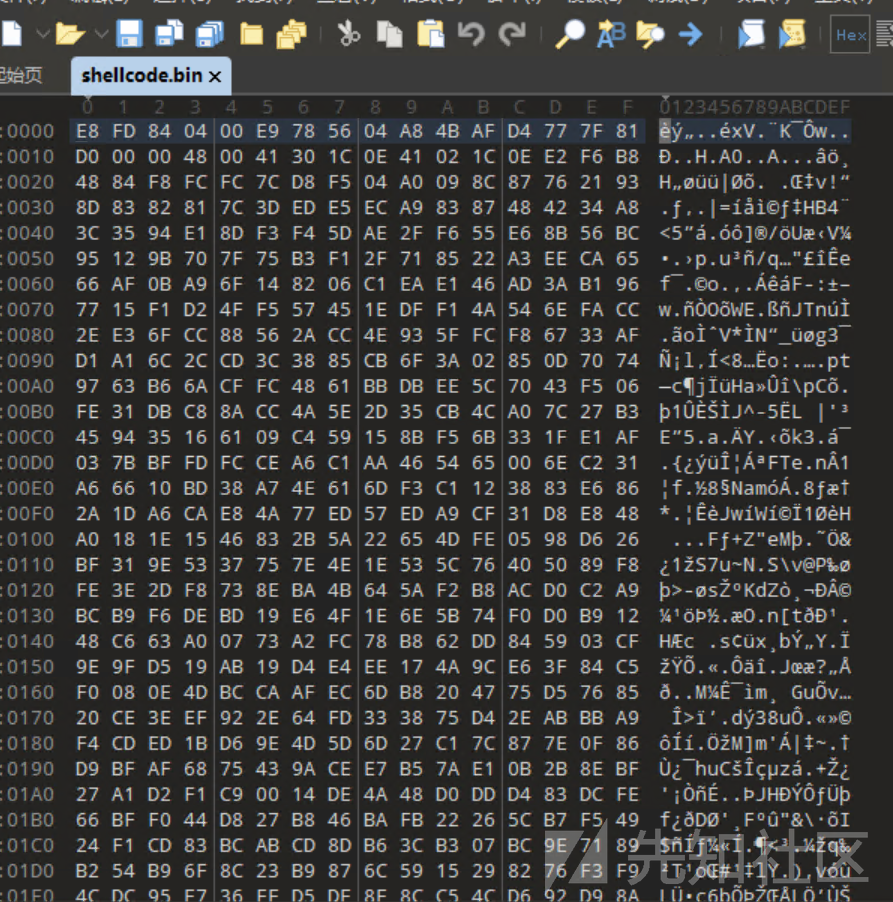Click the decoded text of row 0110
893x902 pixels.
pos(755,565)
